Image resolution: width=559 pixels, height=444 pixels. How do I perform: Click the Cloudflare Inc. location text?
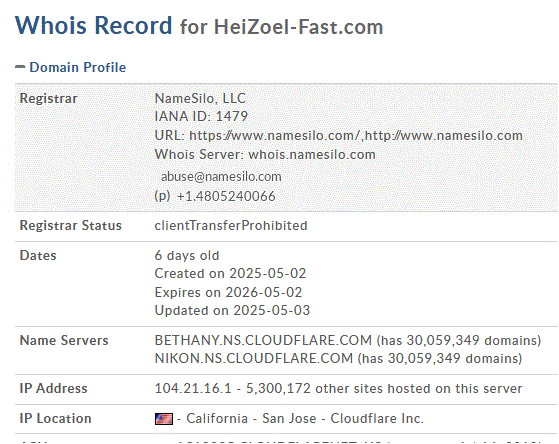point(377,418)
